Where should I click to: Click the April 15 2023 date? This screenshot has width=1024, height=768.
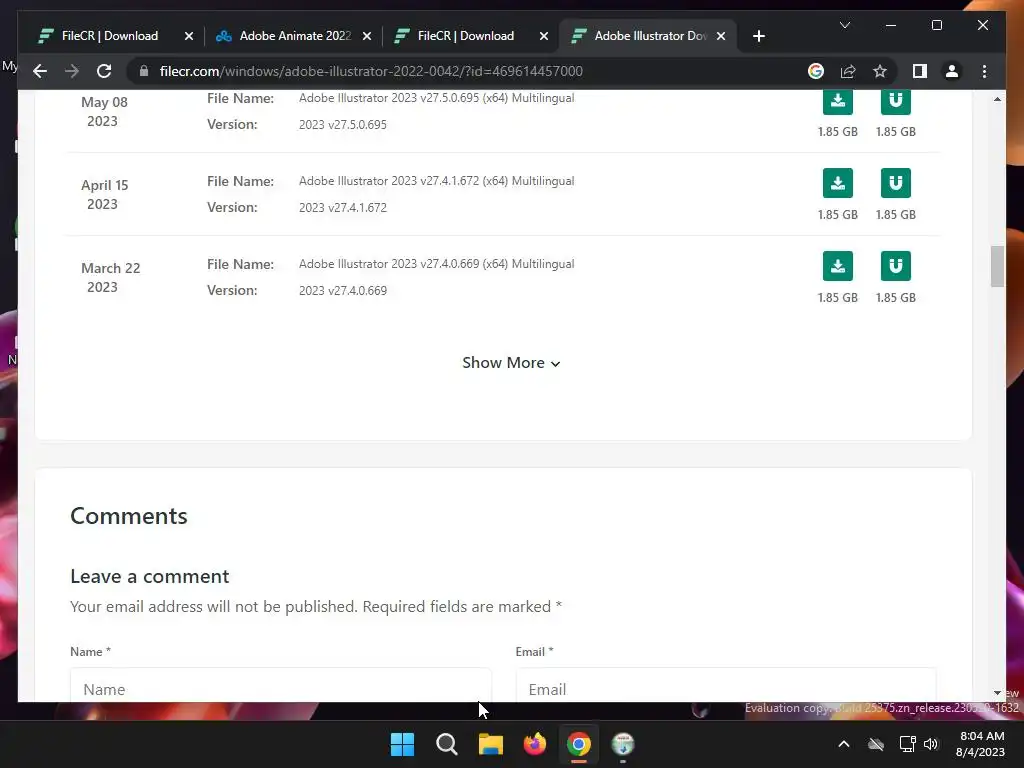click(x=104, y=195)
